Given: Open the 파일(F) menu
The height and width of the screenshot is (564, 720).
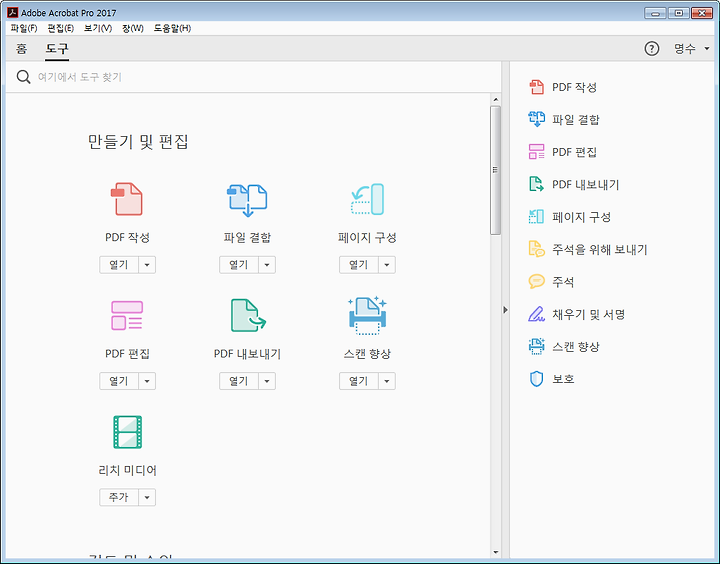Looking at the screenshot, I should pos(24,28).
